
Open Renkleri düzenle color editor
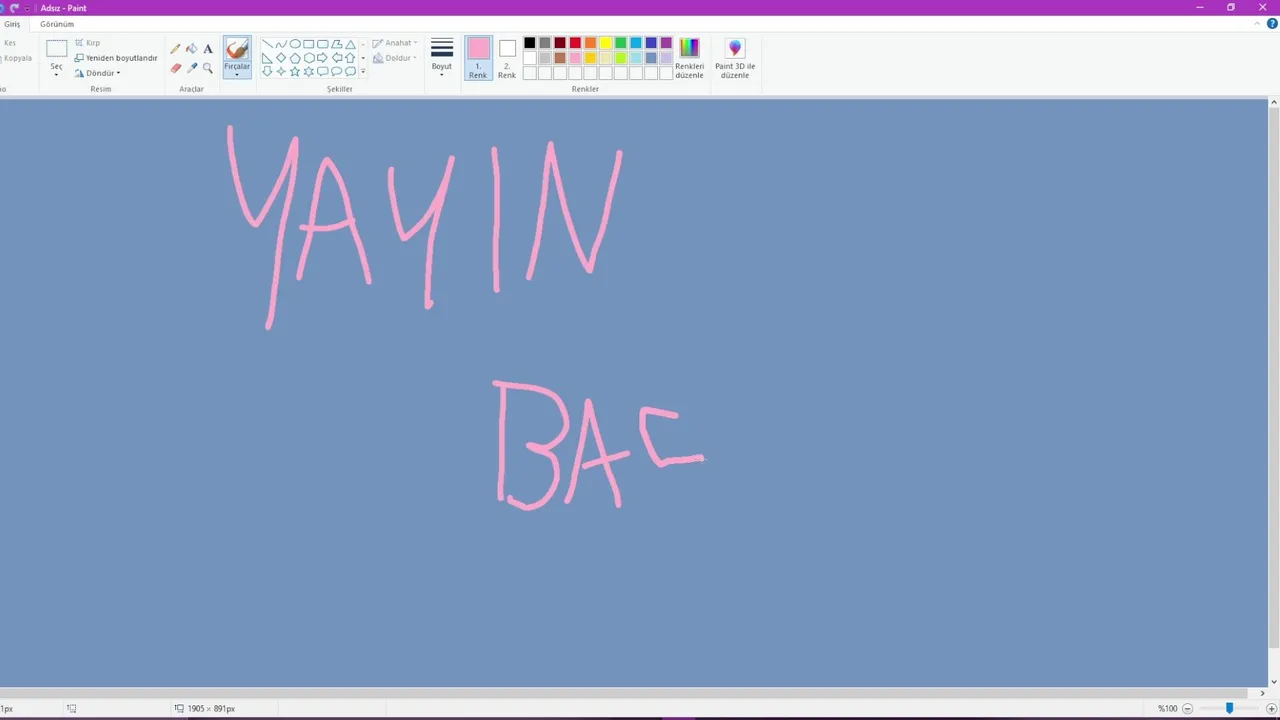coord(689,59)
